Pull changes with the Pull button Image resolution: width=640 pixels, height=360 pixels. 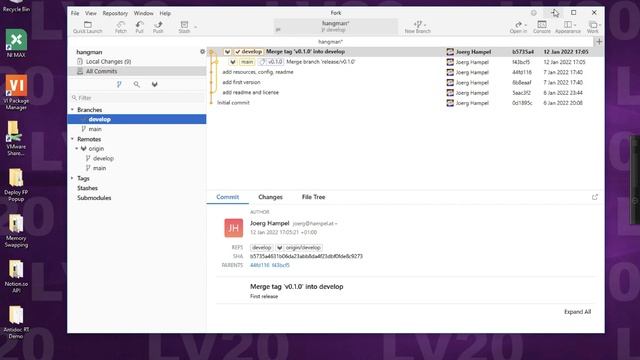tap(139, 27)
